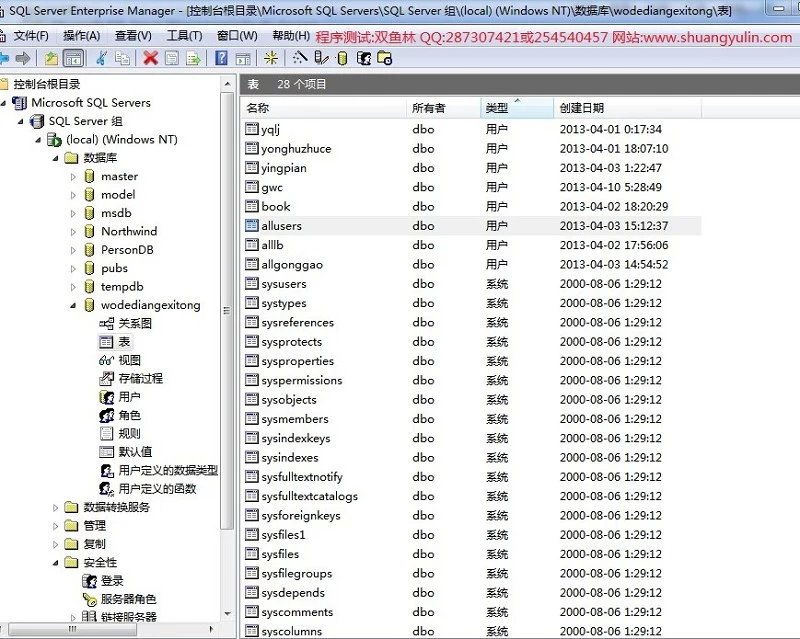Click the relationship diagram icon 关系图
Viewport: 800px width, 639px height.
click(107, 323)
